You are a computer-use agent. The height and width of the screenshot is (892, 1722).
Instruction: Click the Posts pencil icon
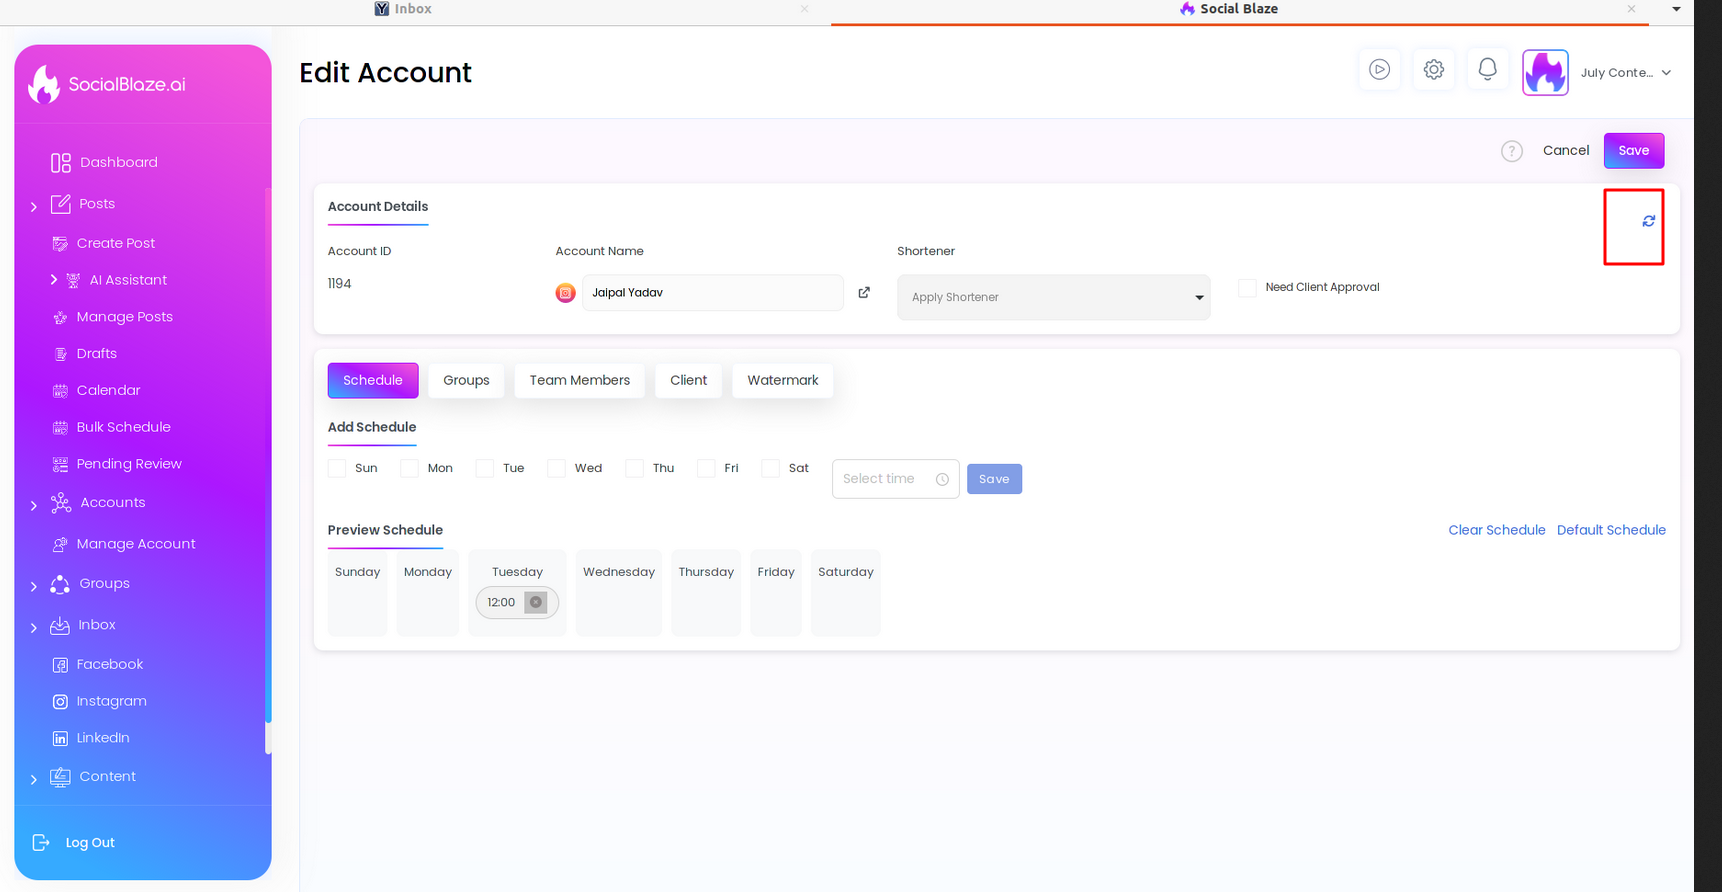(x=61, y=203)
